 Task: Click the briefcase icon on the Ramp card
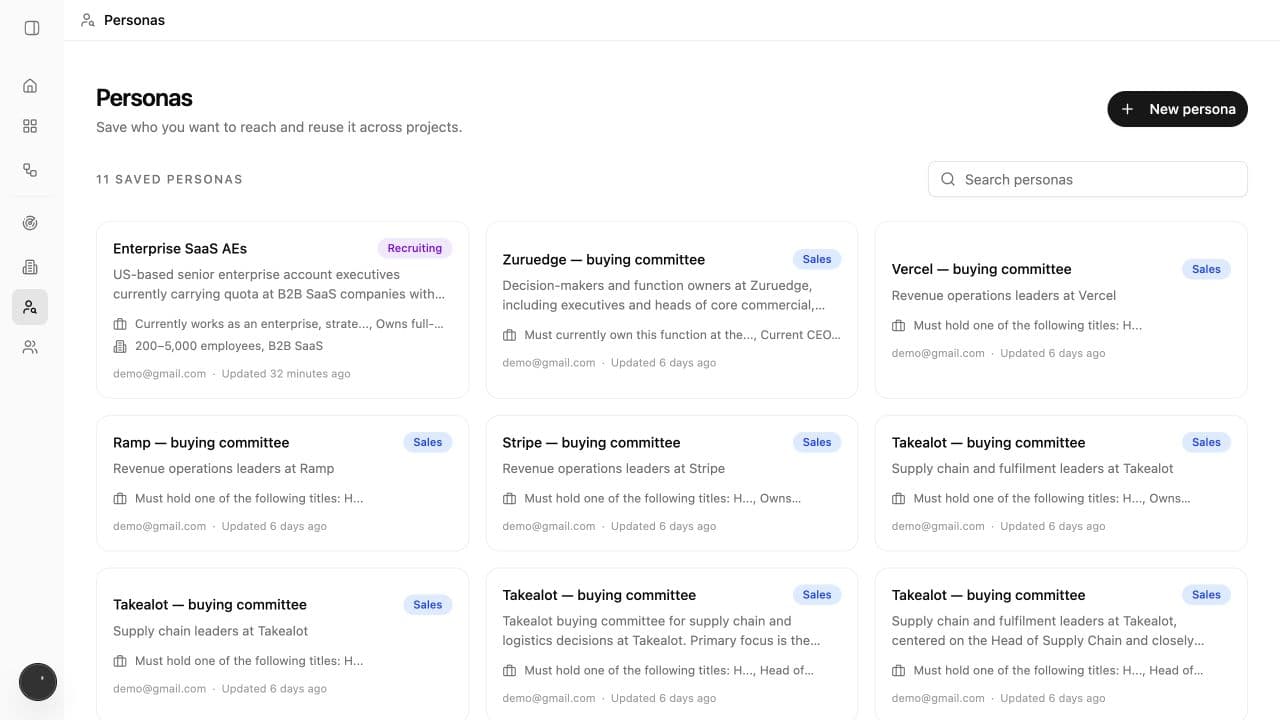(120, 498)
